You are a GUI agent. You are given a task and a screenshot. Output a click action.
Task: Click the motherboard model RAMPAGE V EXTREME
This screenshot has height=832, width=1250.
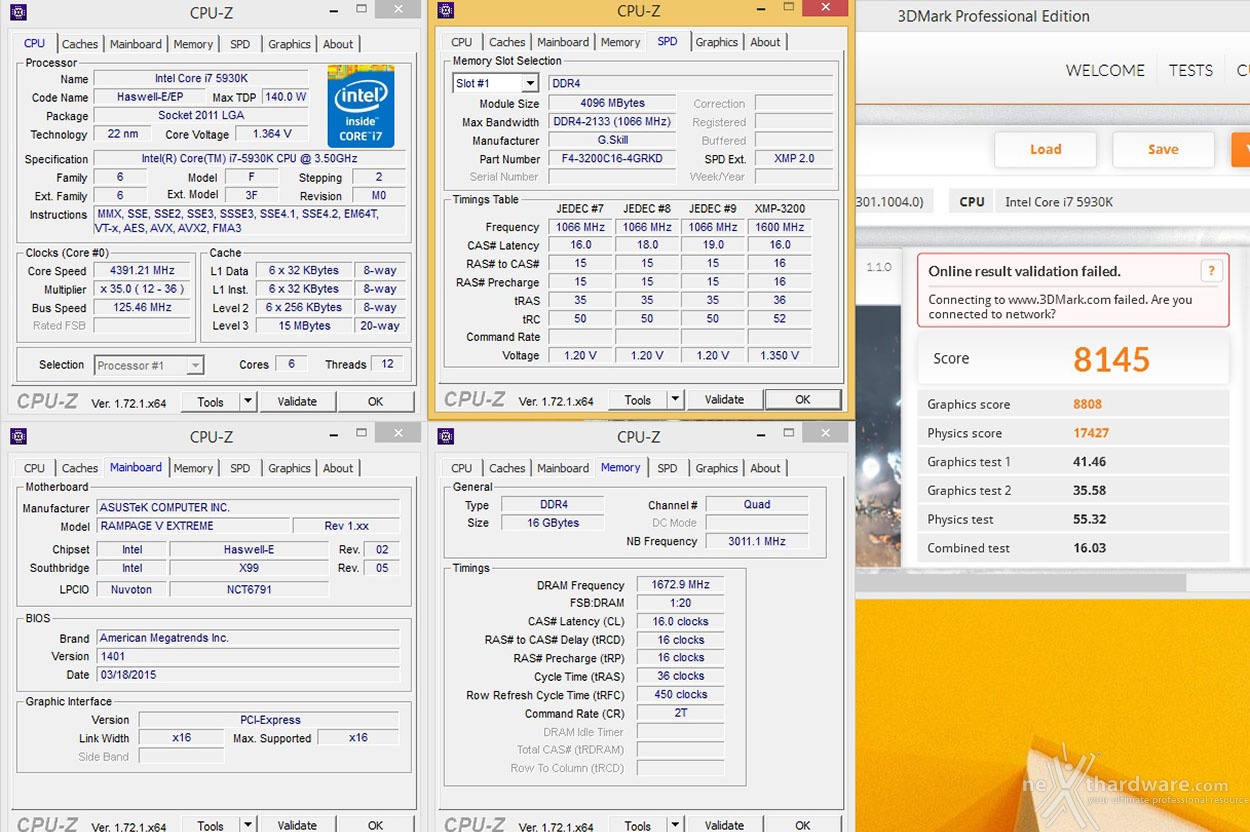coord(191,526)
